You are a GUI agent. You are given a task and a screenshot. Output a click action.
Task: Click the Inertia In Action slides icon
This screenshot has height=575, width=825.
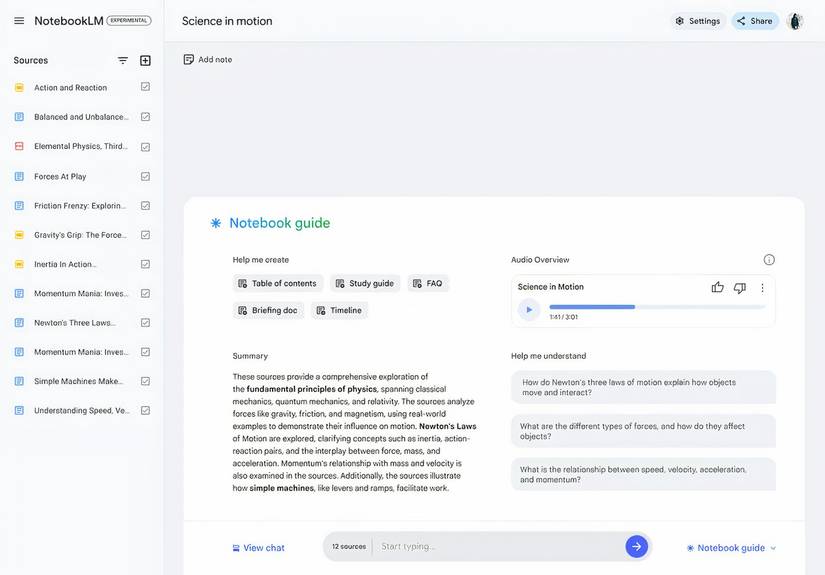pyautogui.click(x=19, y=264)
